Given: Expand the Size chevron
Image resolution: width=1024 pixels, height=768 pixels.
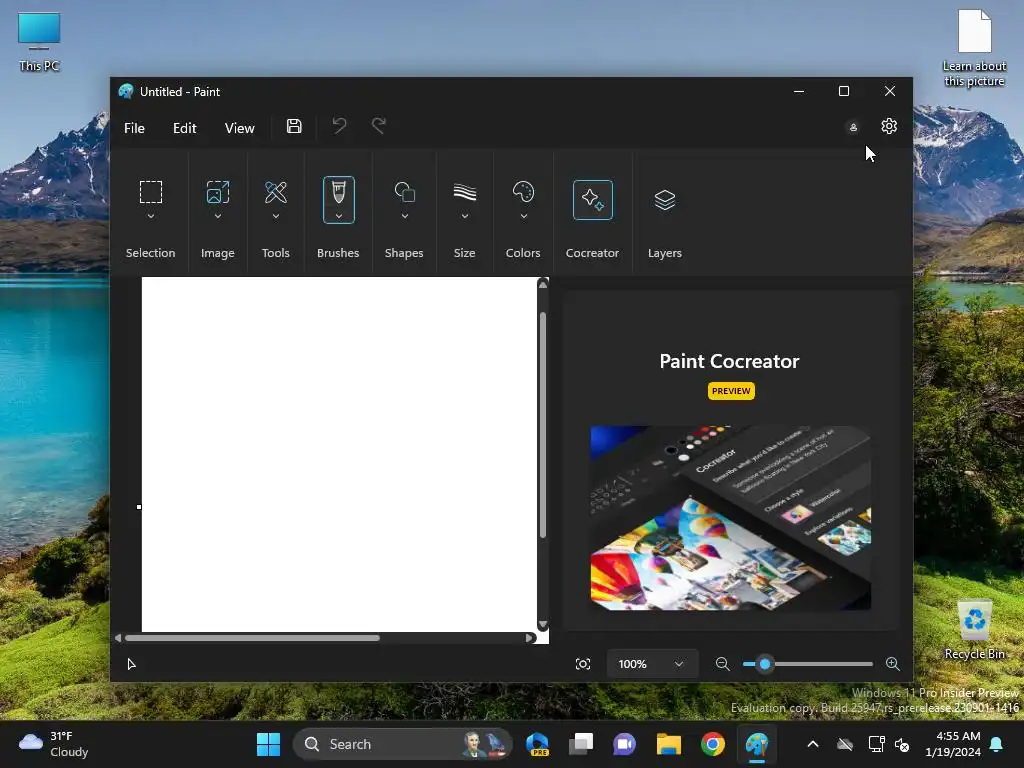Looking at the screenshot, I should [464, 216].
